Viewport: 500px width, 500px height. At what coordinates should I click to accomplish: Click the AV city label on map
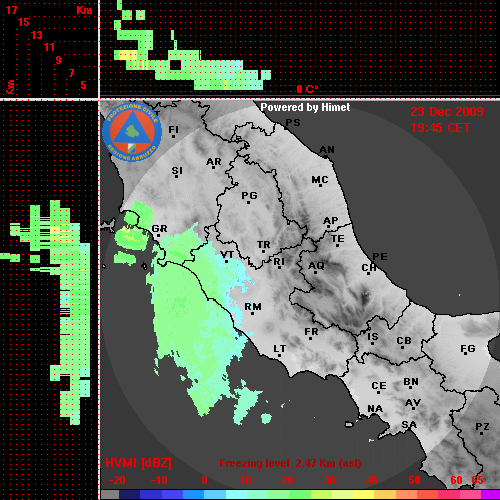[413, 403]
